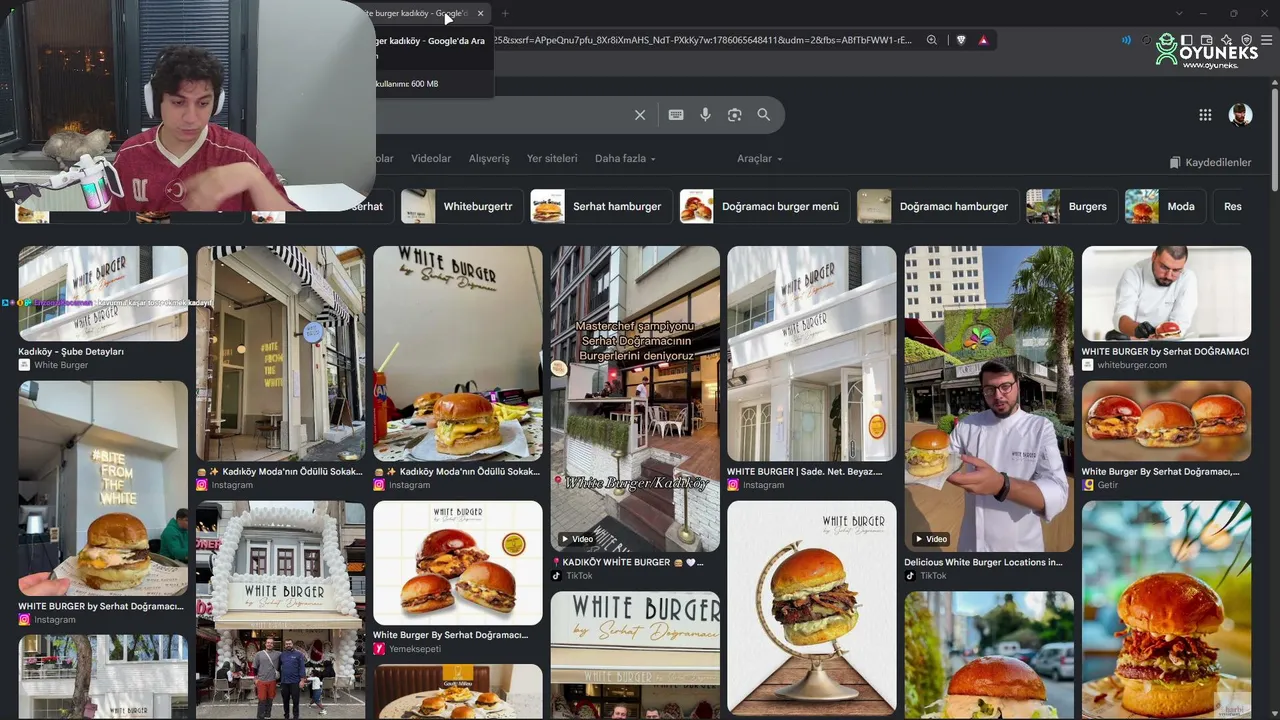Start voice search with microphone

point(705,115)
